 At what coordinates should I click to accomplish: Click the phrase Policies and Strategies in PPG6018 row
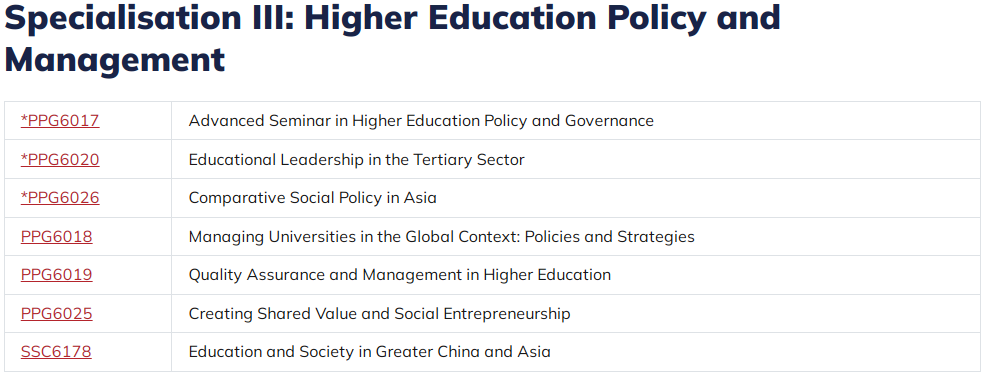[609, 236]
